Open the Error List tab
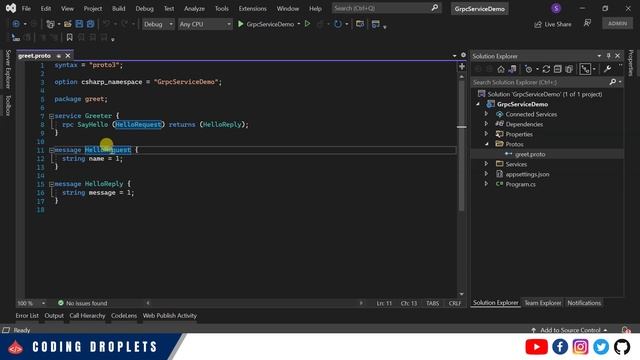The image size is (640, 360). [27, 316]
